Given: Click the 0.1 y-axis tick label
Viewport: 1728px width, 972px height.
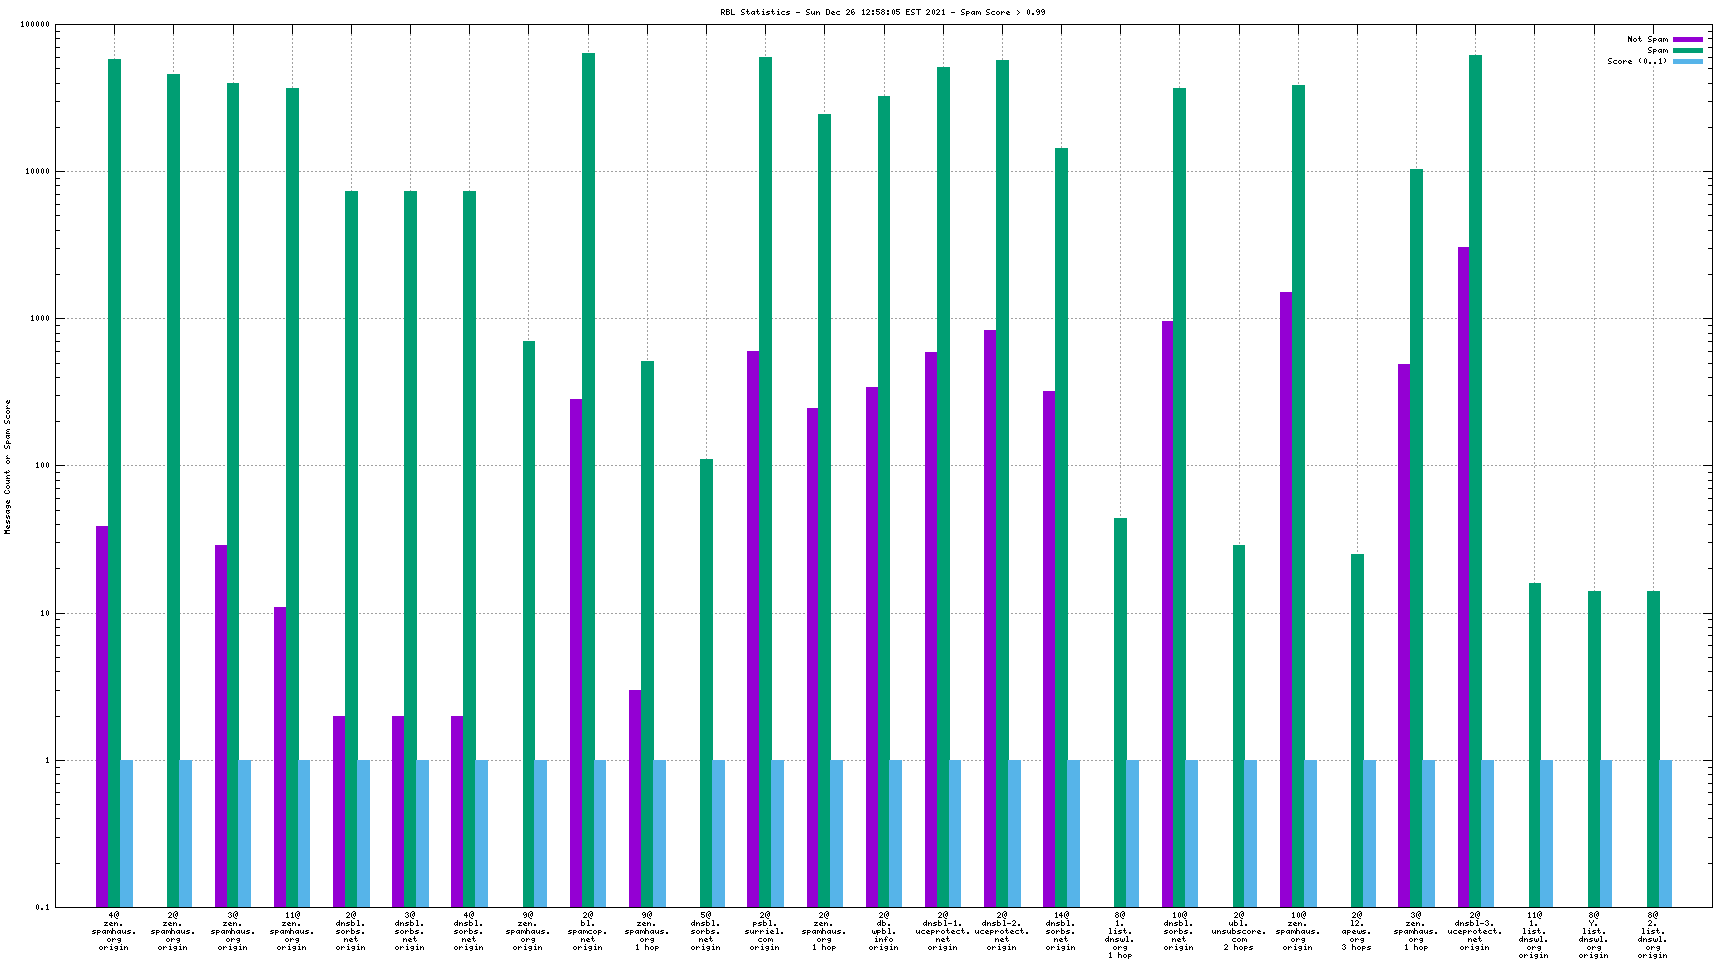Looking at the screenshot, I should [41, 907].
